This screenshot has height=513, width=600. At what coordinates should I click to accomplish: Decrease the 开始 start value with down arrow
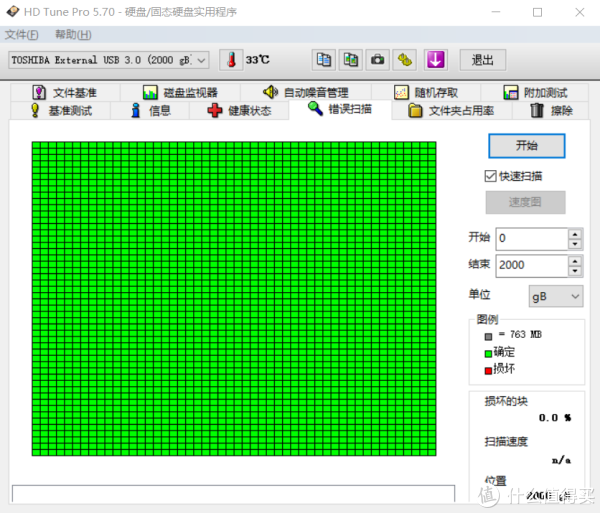(x=575, y=244)
